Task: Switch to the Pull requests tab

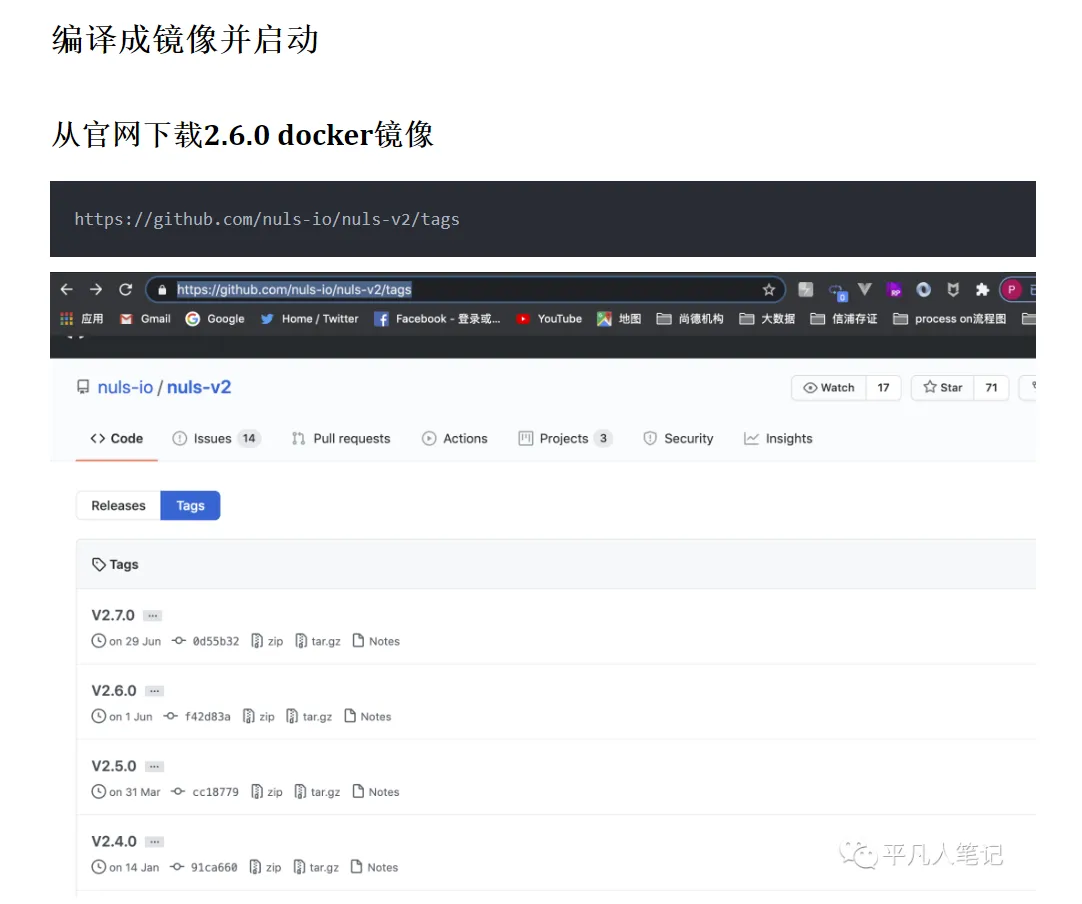Action: coord(341,439)
